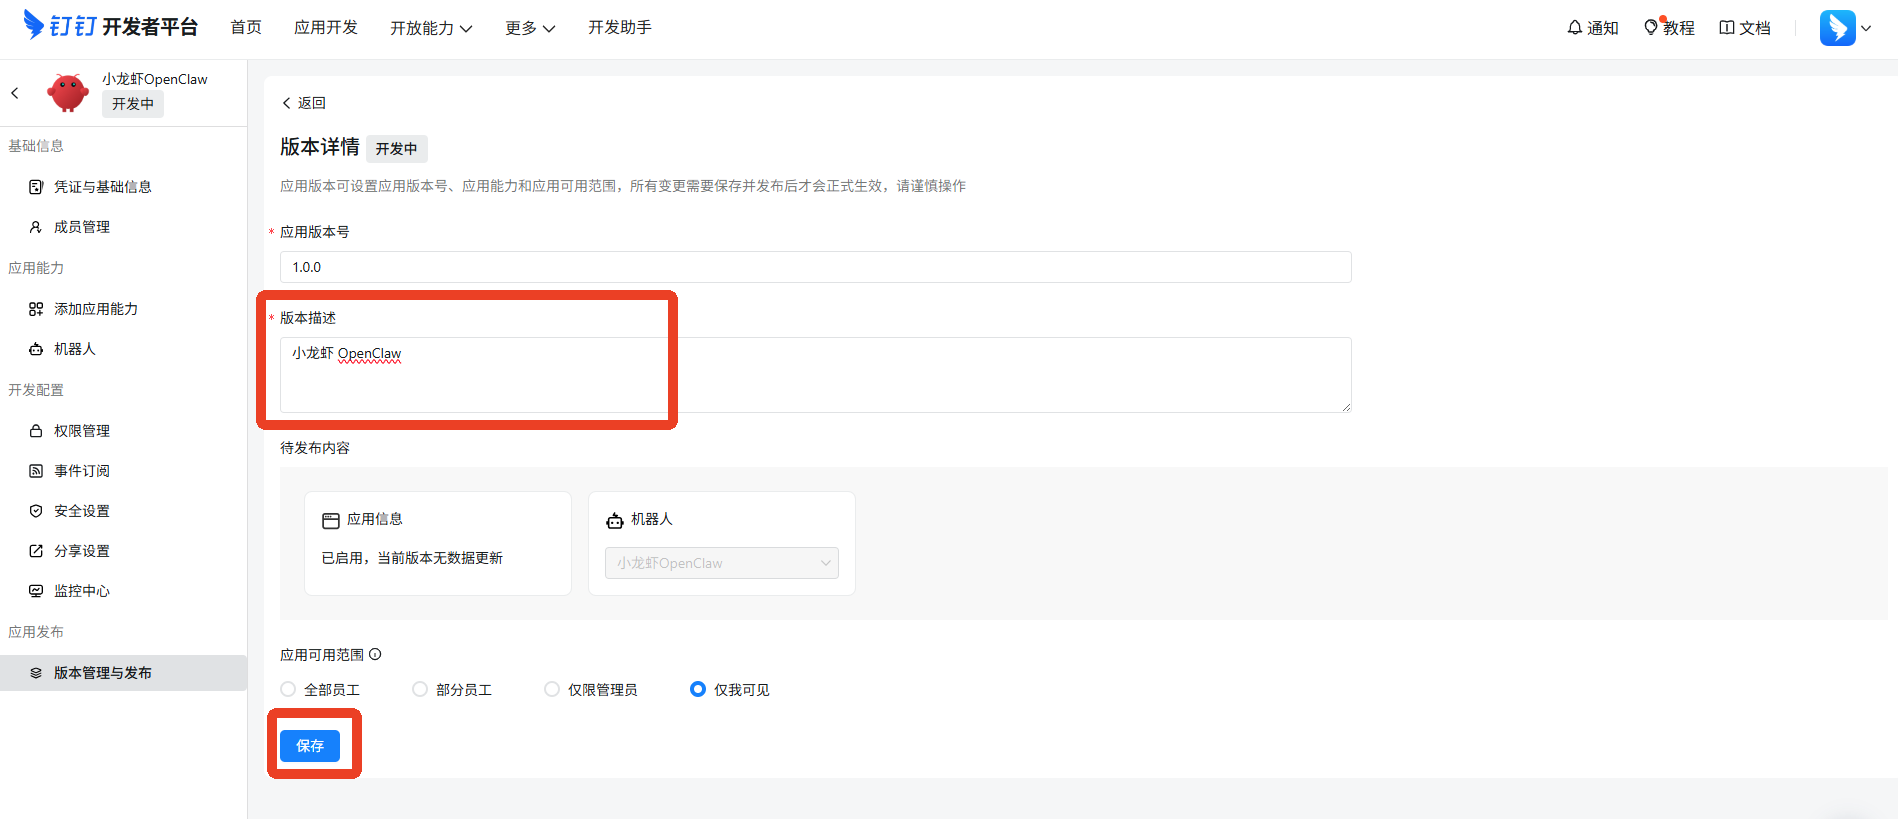The image size is (1898, 819).
Task: Click the notification bell icon
Action: (1575, 28)
